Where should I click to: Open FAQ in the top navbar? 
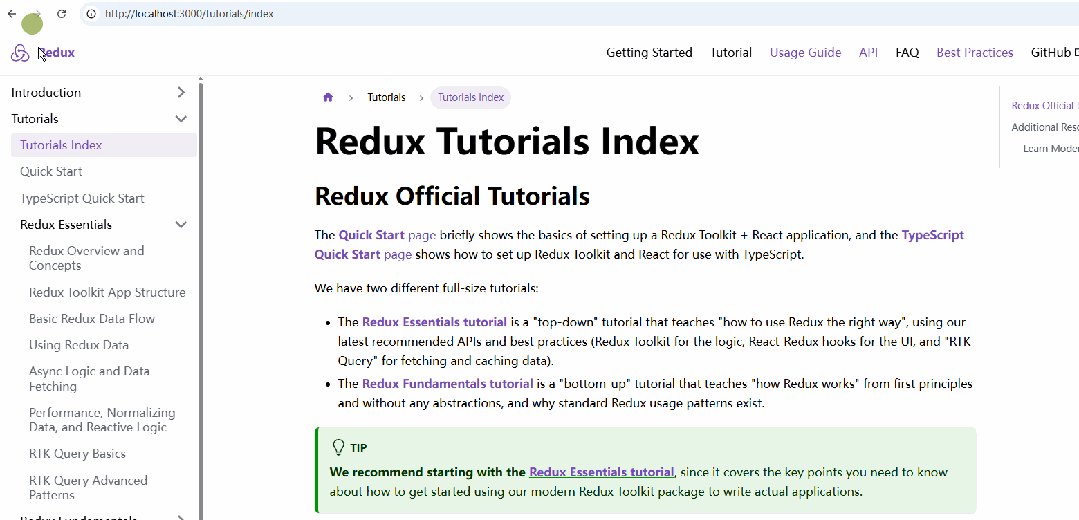[x=907, y=53]
